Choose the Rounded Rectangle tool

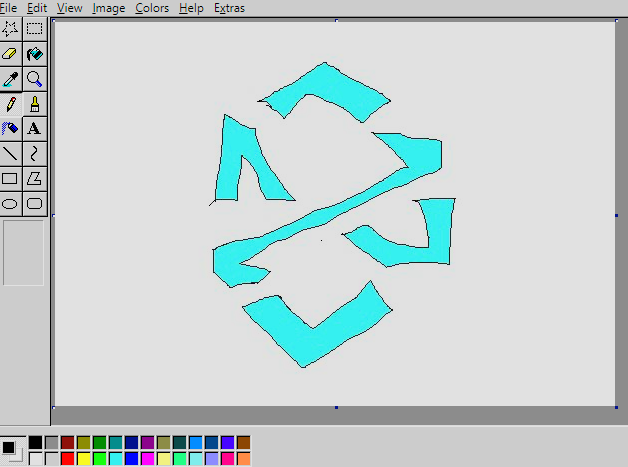(x=34, y=204)
